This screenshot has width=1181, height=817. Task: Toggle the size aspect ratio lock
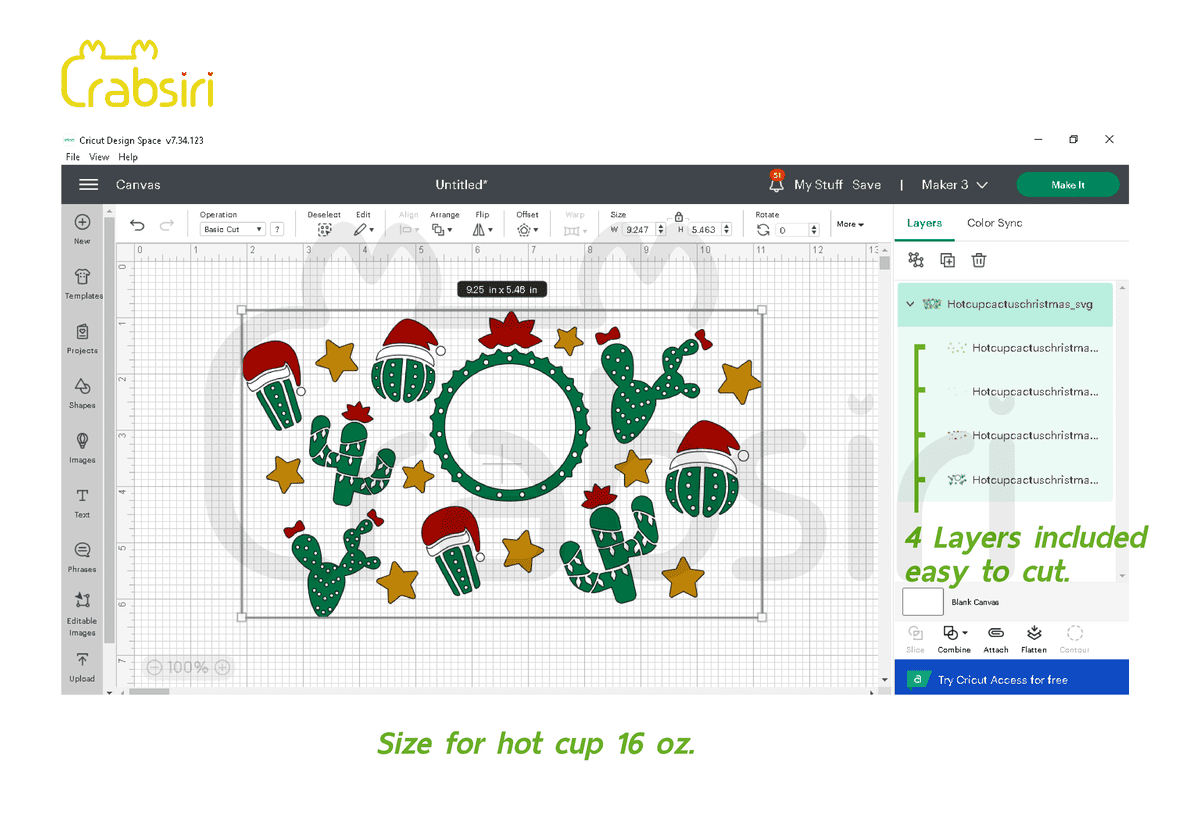tap(679, 216)
